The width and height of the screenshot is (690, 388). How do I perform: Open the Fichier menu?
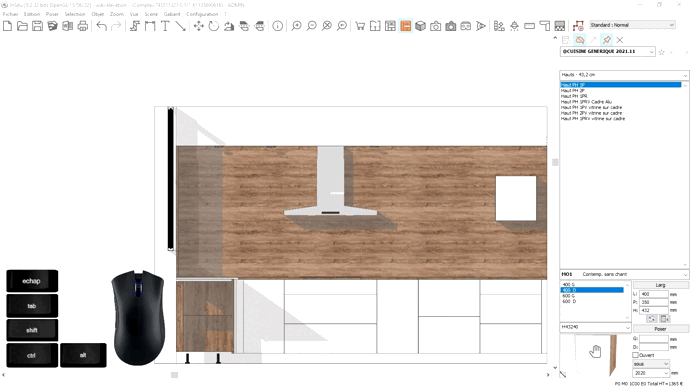(11, 14)
